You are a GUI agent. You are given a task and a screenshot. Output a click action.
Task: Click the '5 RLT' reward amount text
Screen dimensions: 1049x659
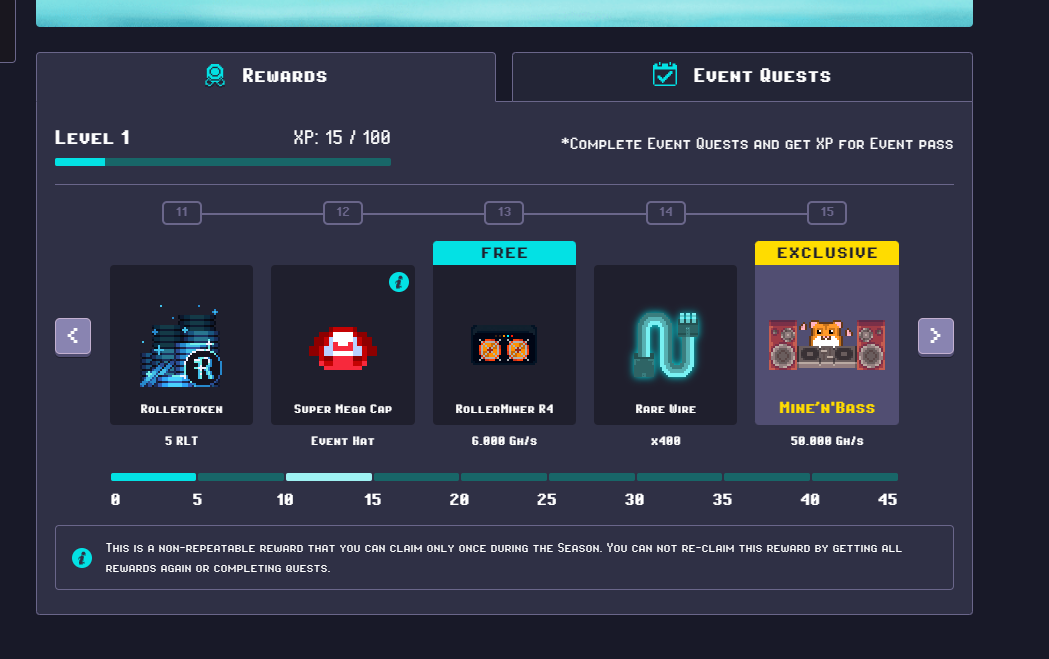[181, 441]
